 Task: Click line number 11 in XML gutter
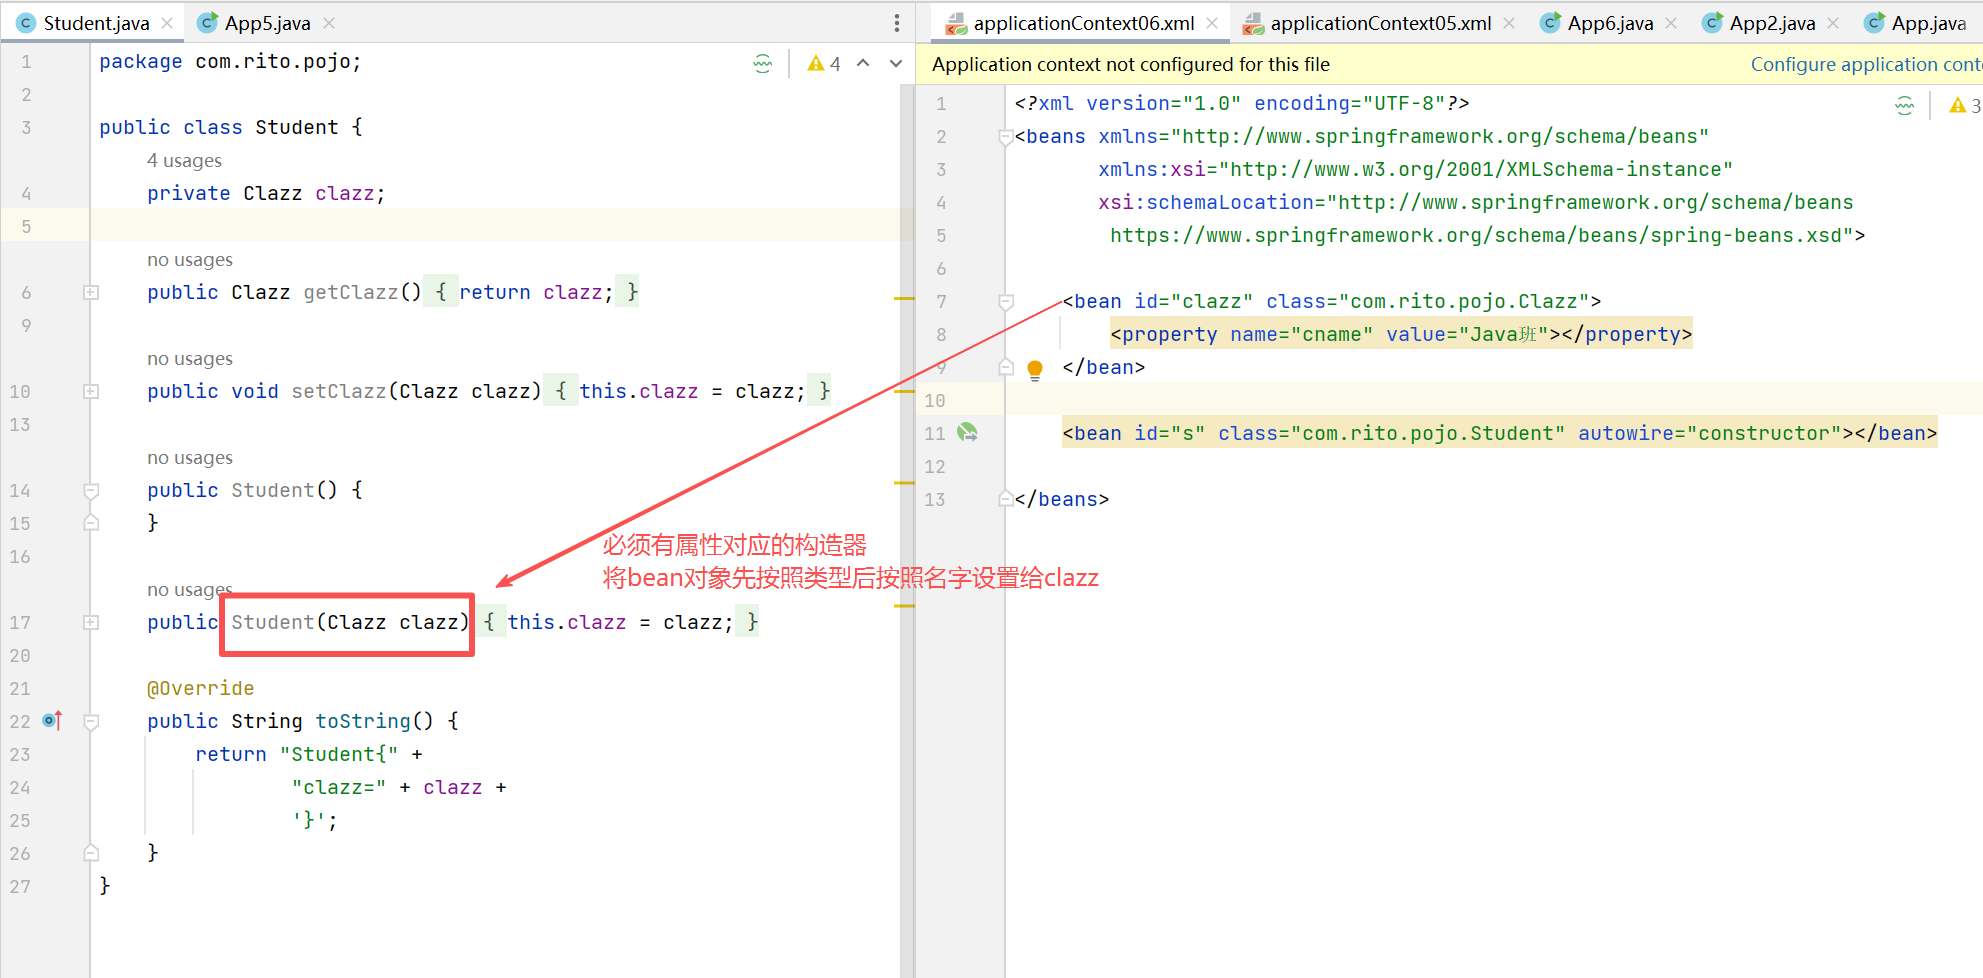click(x=934, y=433)
